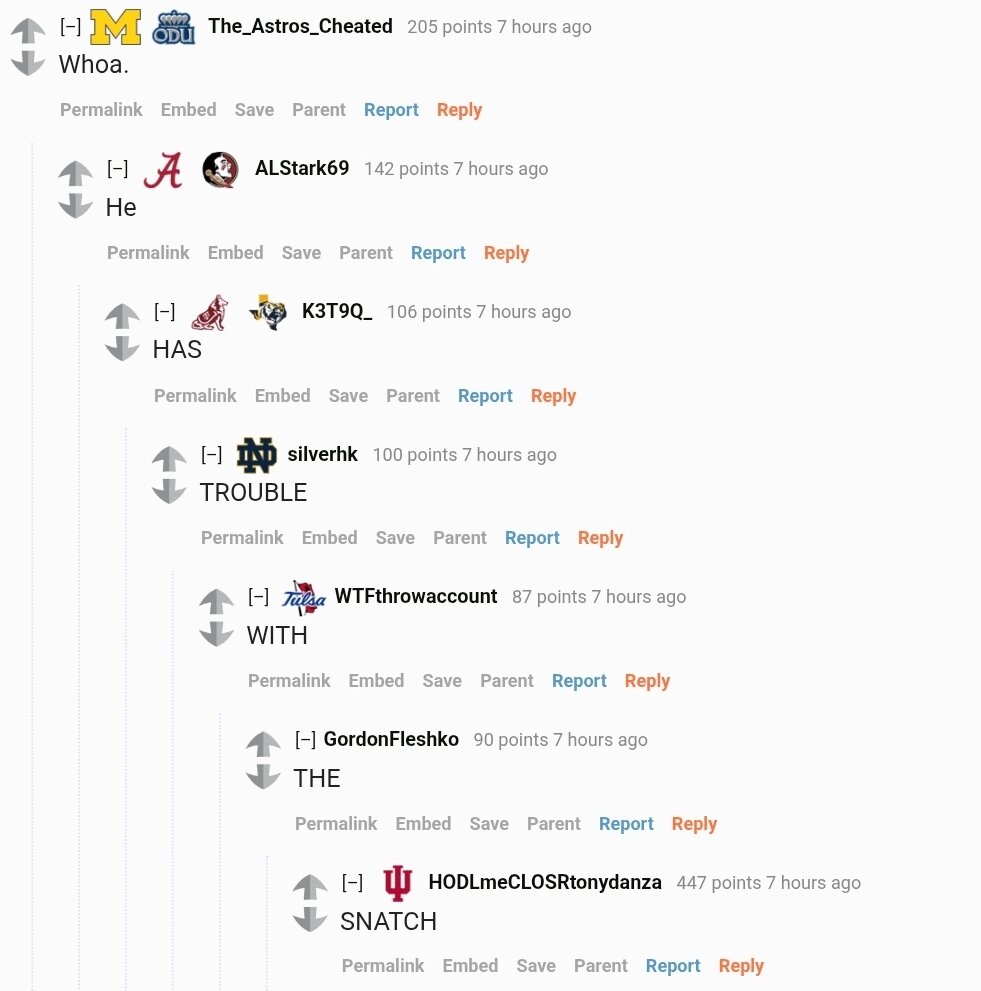Image resolution: width=981 pixels, height=991 pixels.
Task: Report WTFthrowaccount's "WITH" comment
Action: [x=579, y=681]
